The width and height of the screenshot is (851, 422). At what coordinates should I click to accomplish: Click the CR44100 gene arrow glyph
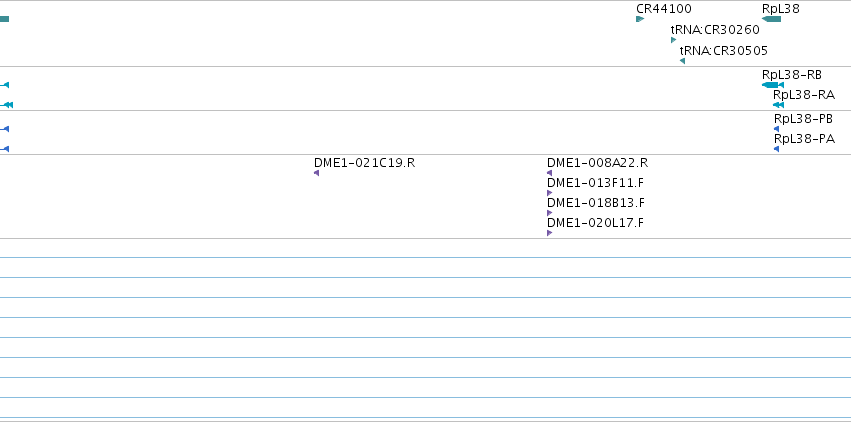[x=640, y=19]
